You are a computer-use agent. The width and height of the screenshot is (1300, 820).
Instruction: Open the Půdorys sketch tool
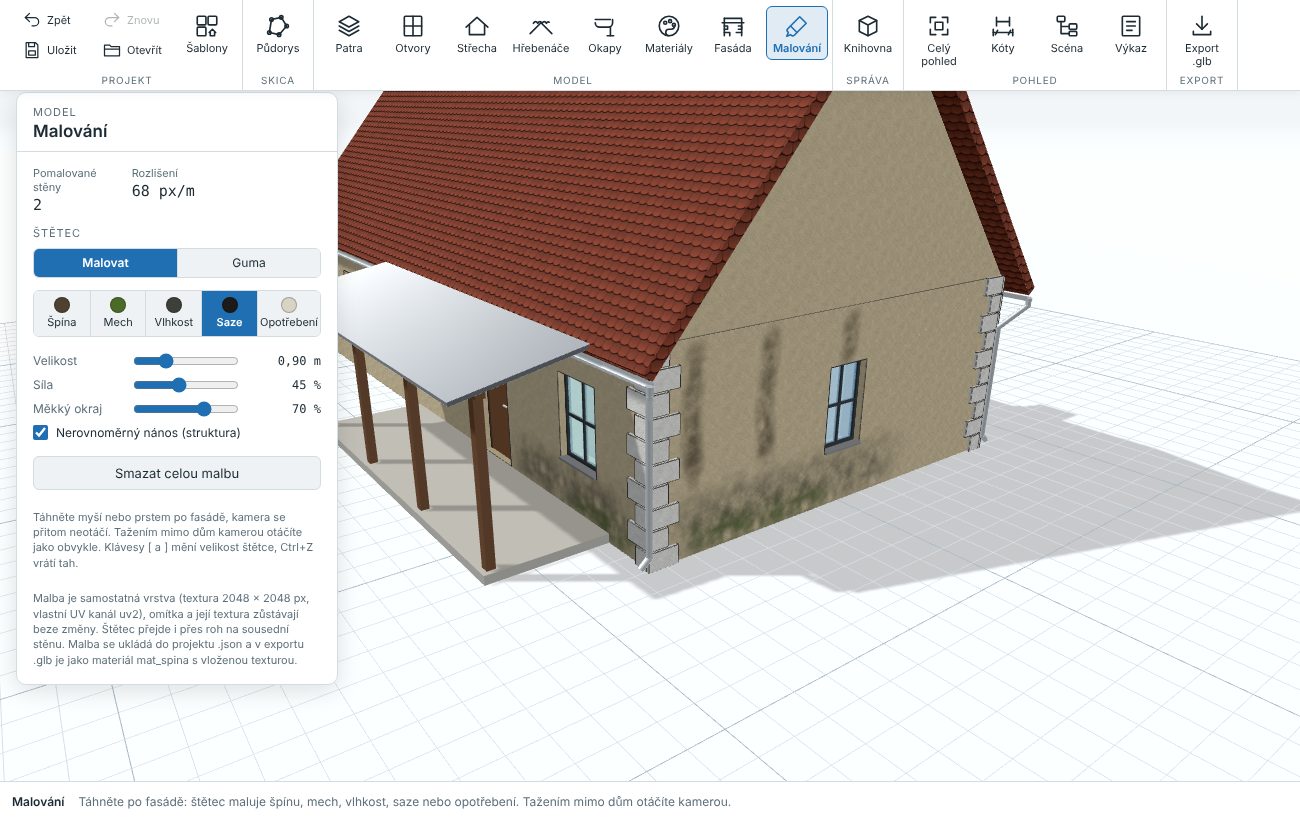[278, 33]
